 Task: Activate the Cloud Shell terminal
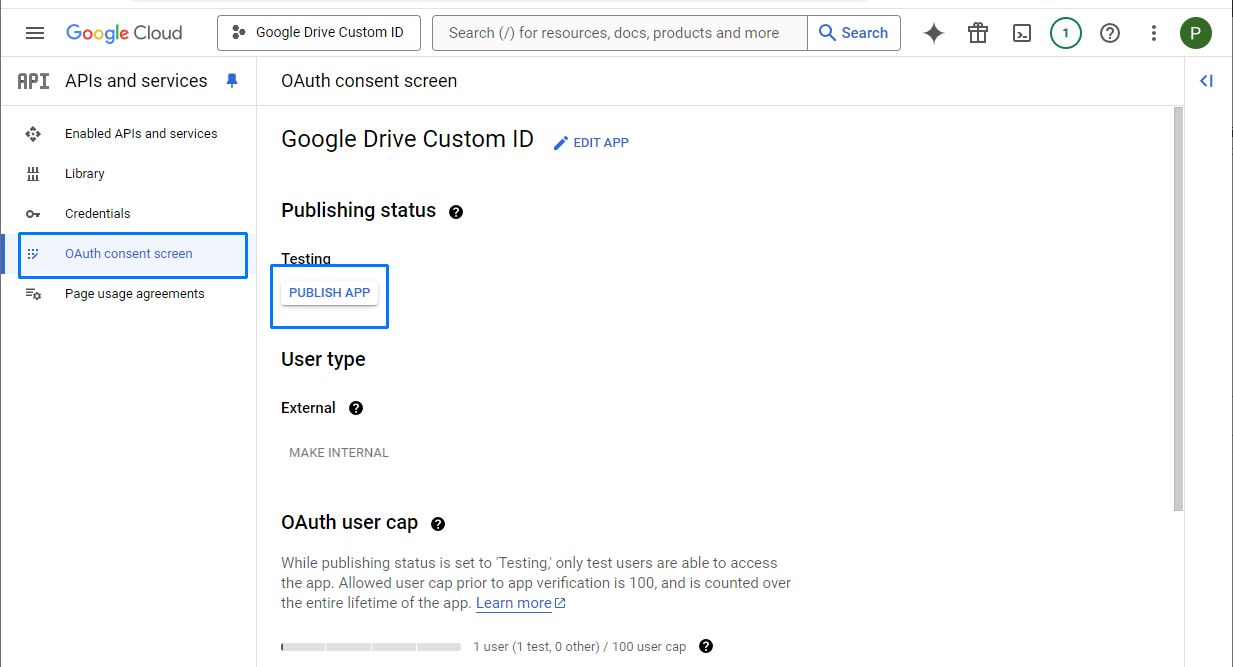coord(1021,33)
